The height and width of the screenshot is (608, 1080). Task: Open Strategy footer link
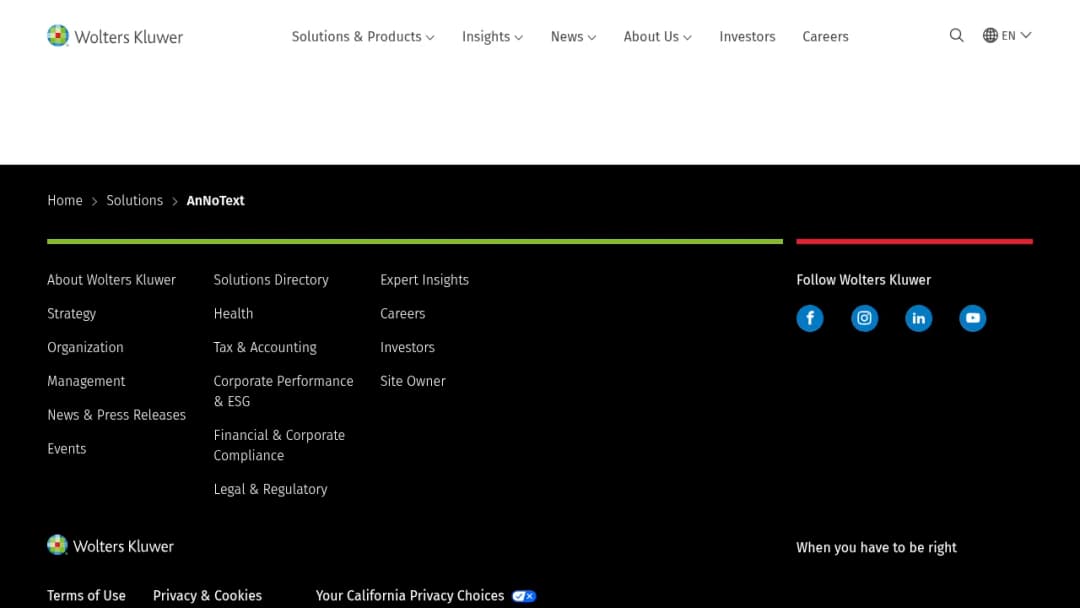point(72,314)
